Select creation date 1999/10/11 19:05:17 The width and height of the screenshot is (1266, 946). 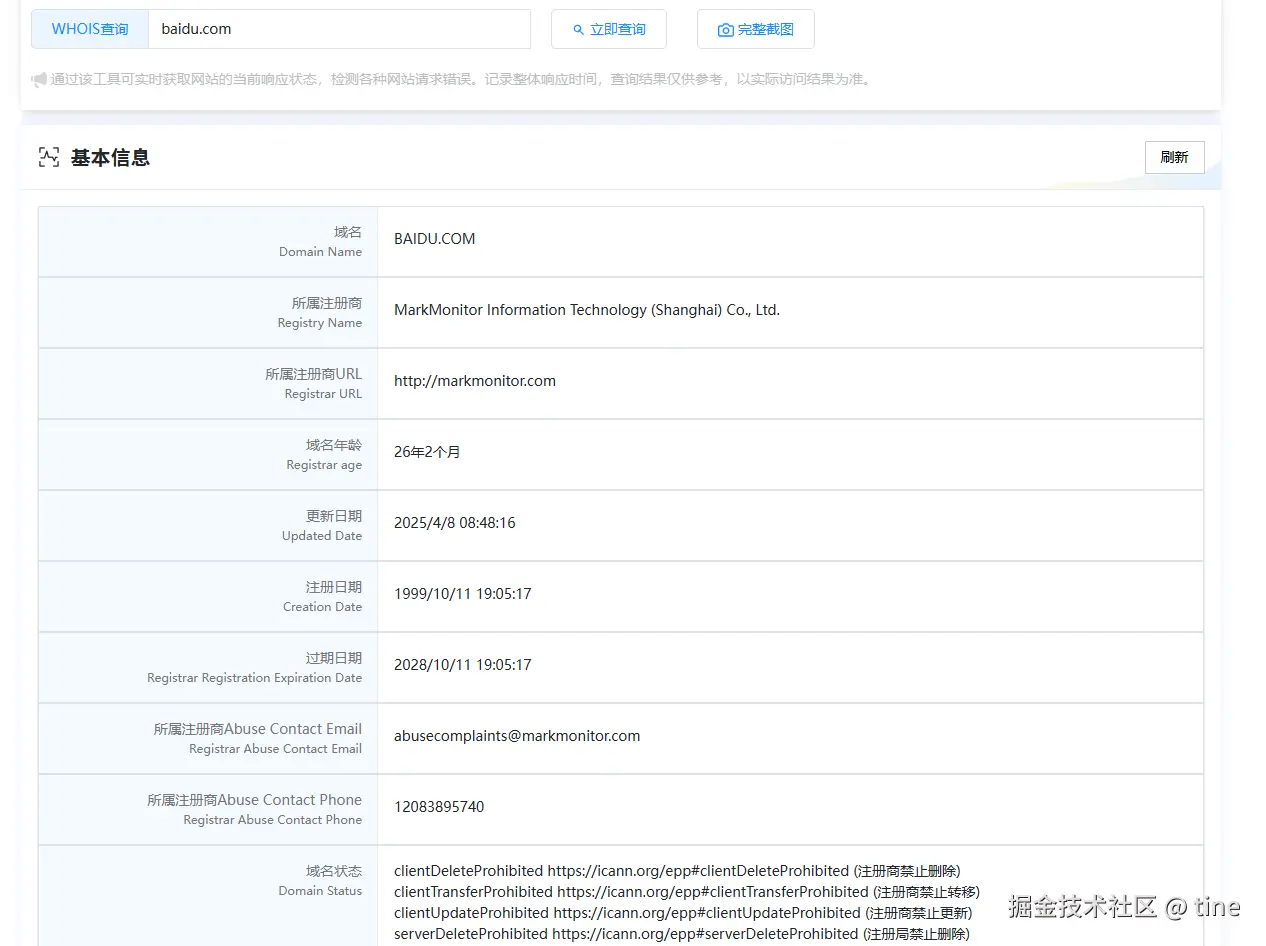[x=463, y=594]
